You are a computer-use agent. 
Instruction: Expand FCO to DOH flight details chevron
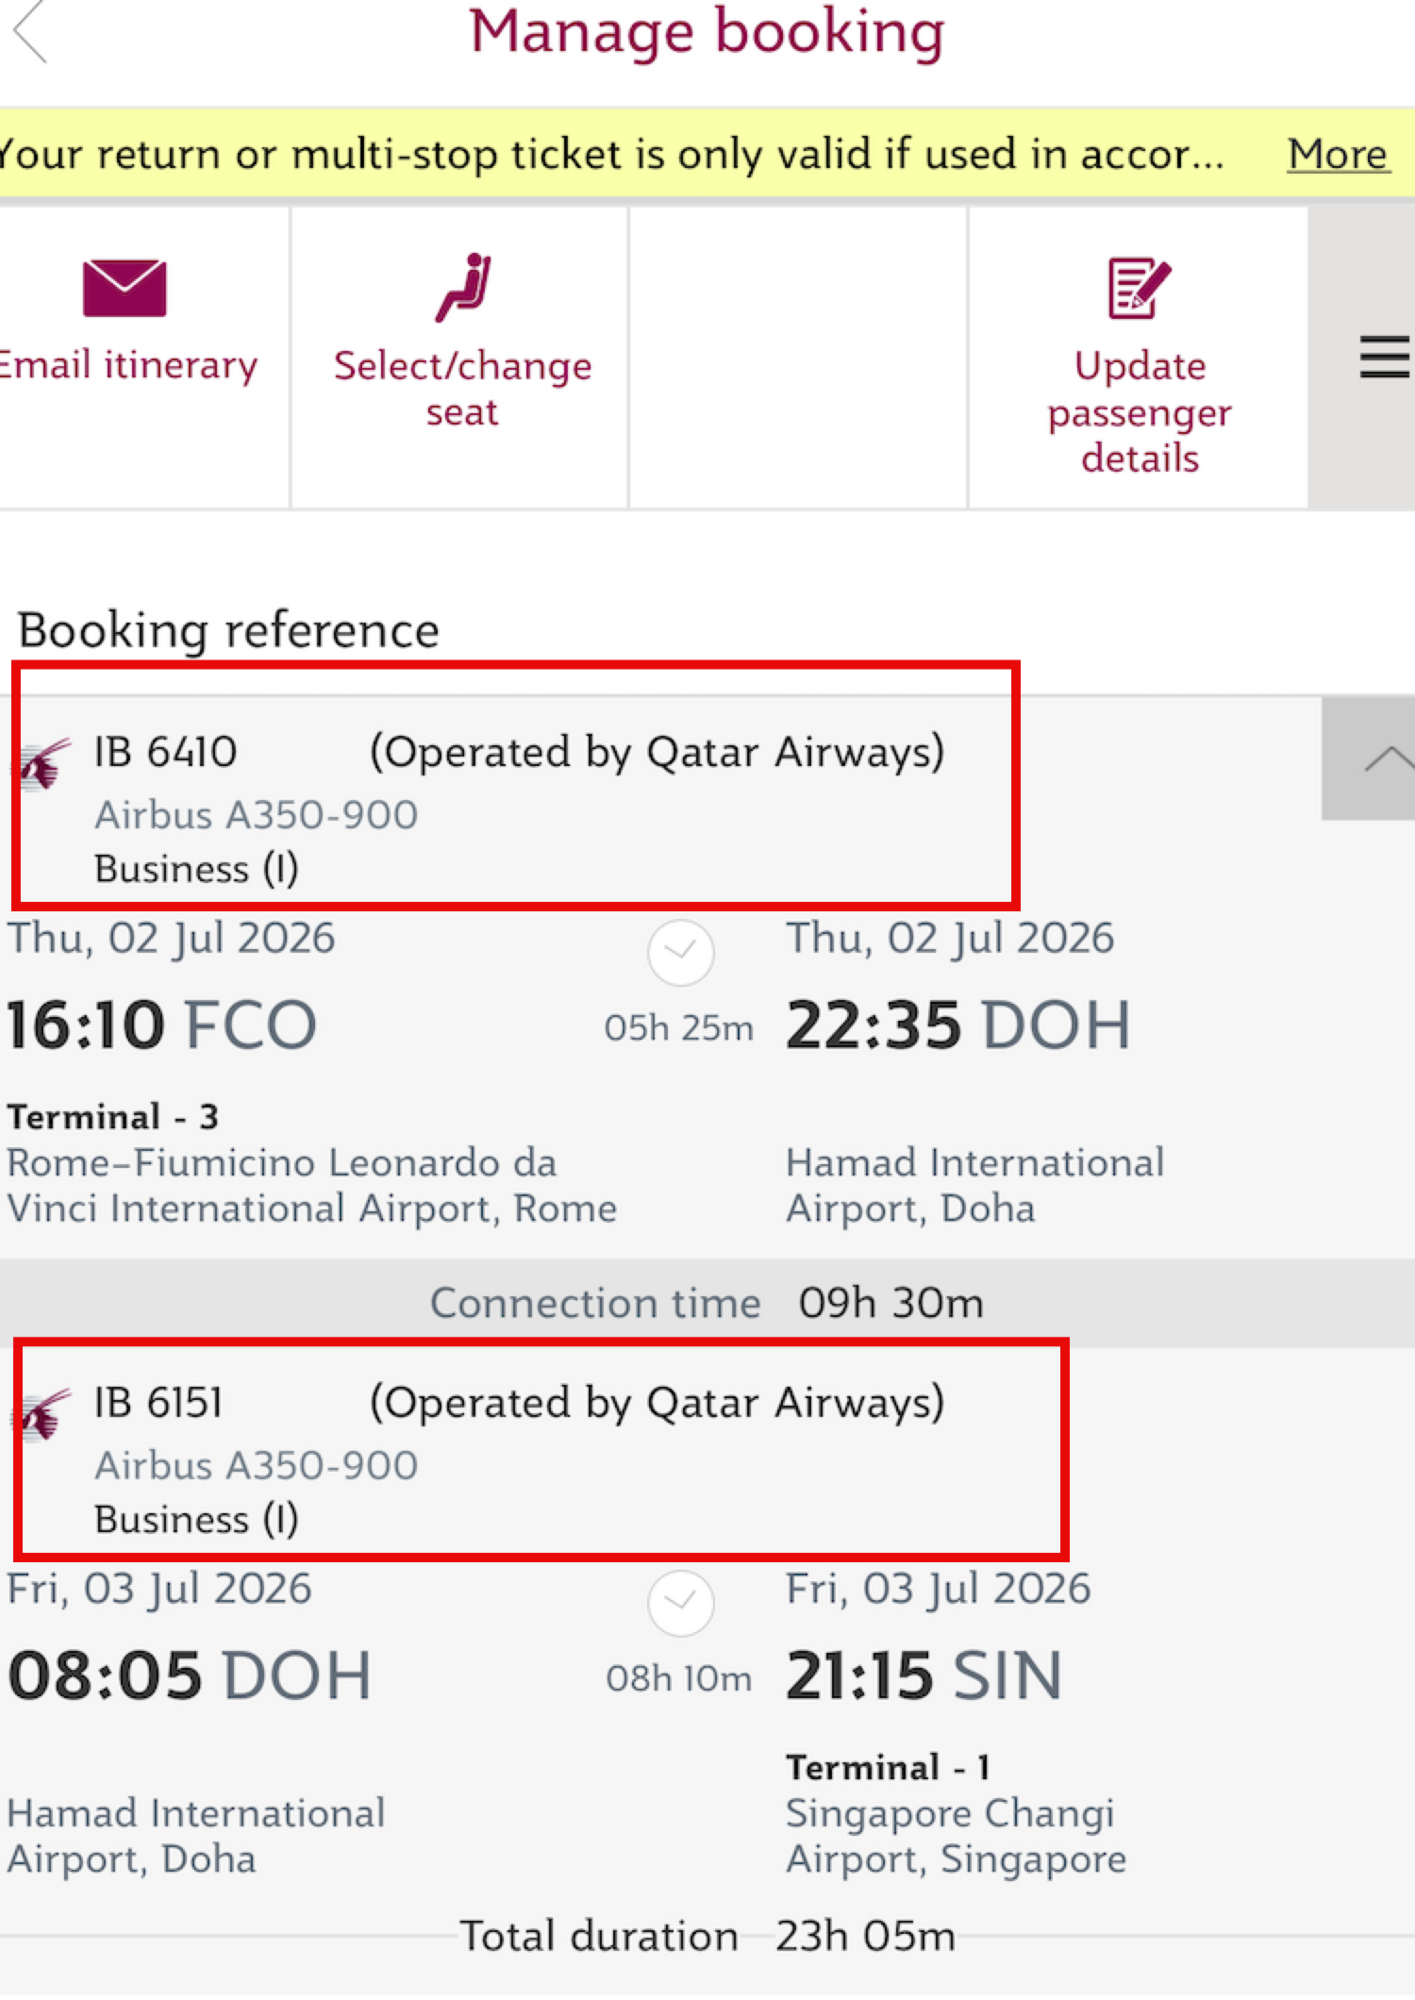click(681, 952)
